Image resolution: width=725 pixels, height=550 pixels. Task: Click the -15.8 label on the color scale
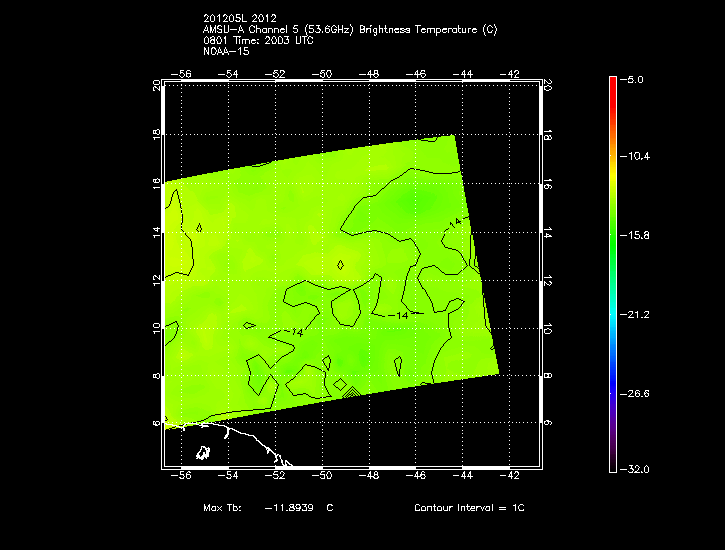coord(636,236)
